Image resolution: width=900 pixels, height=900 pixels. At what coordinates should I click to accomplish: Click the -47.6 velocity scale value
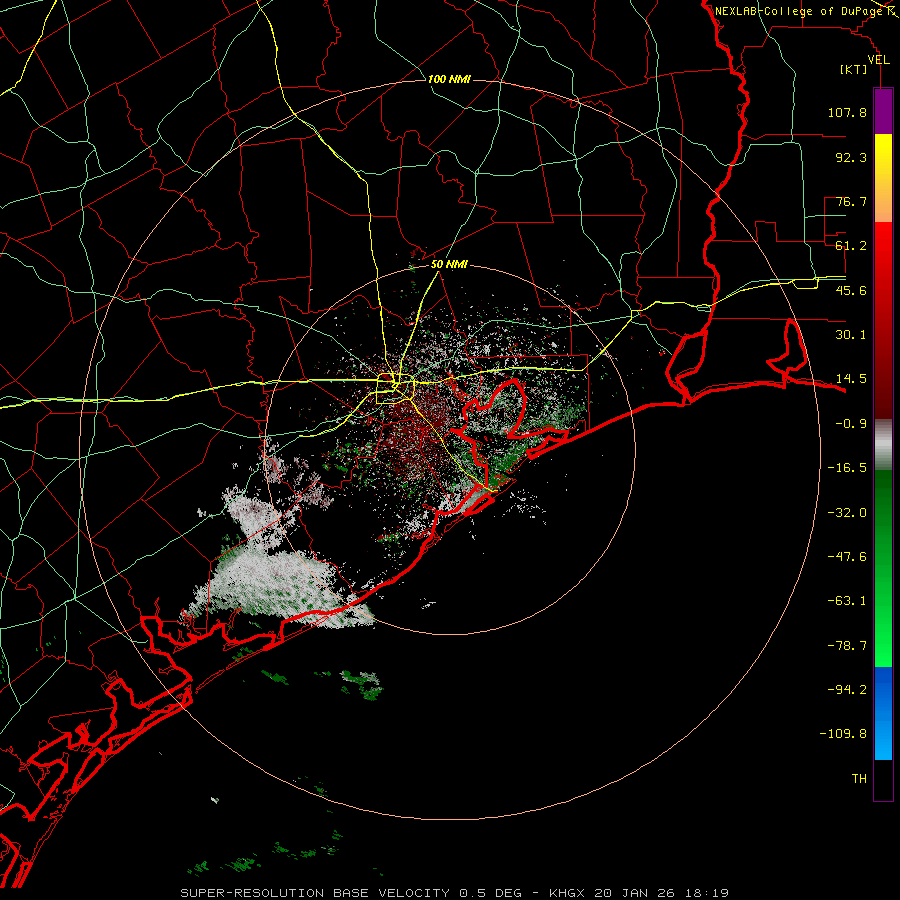click(x=847, y=557)
